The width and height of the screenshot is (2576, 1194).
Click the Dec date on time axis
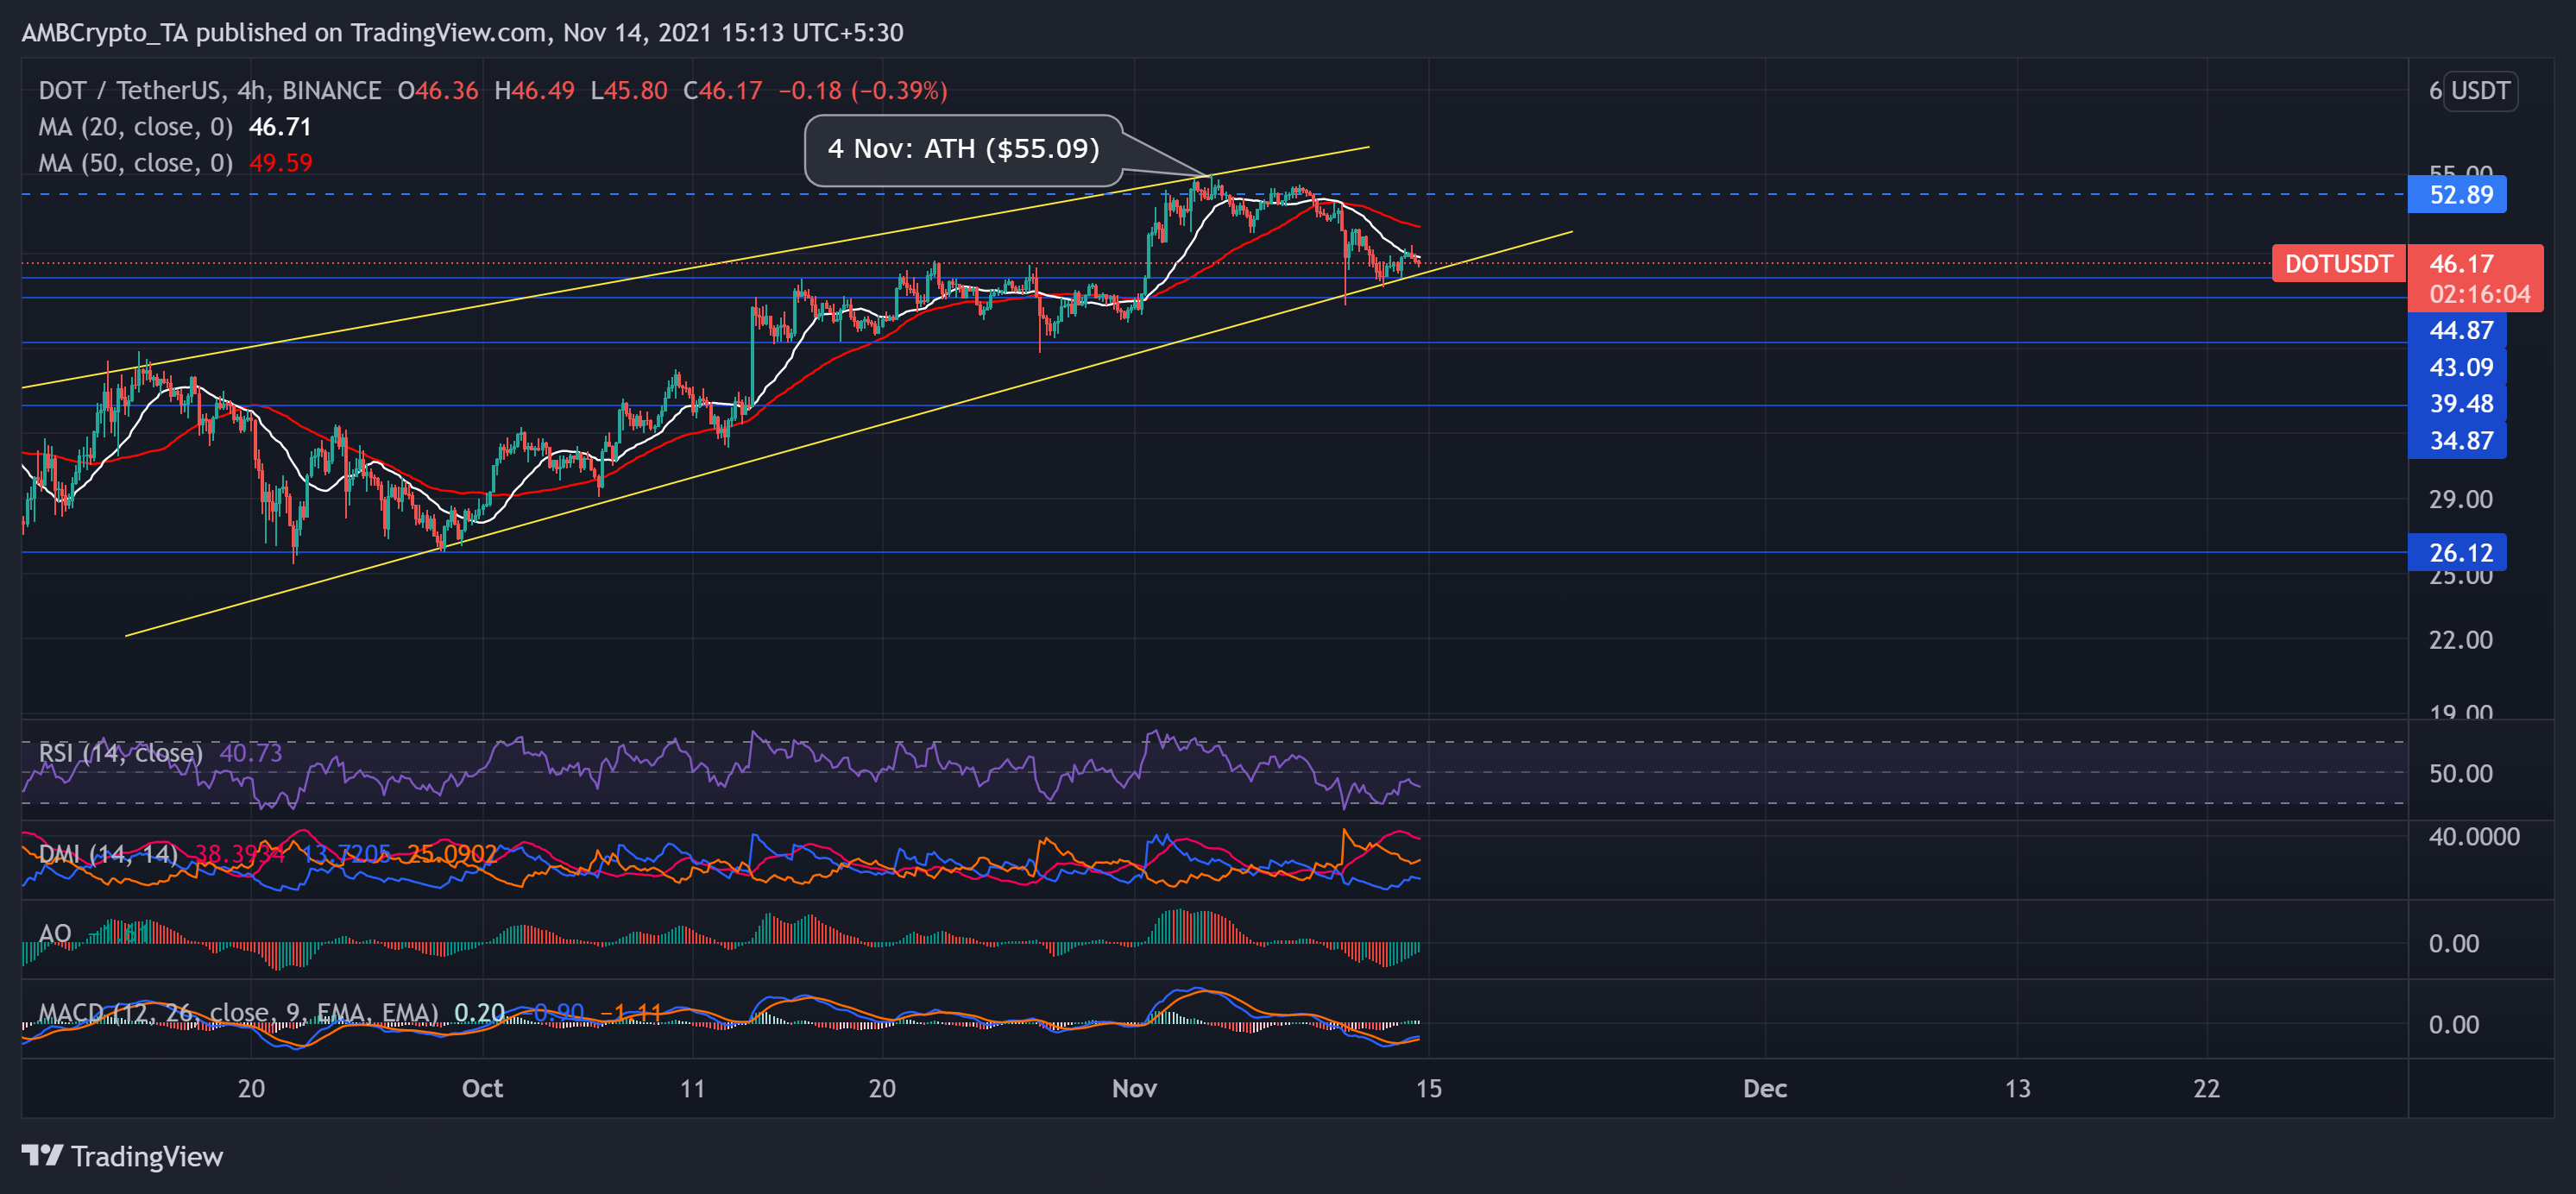pos(1765,1089)
